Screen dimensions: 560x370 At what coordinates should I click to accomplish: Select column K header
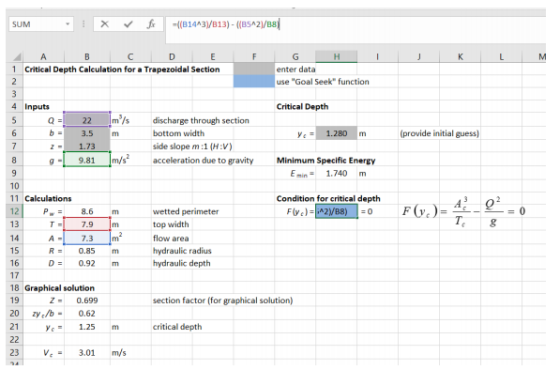pos(460,57)
